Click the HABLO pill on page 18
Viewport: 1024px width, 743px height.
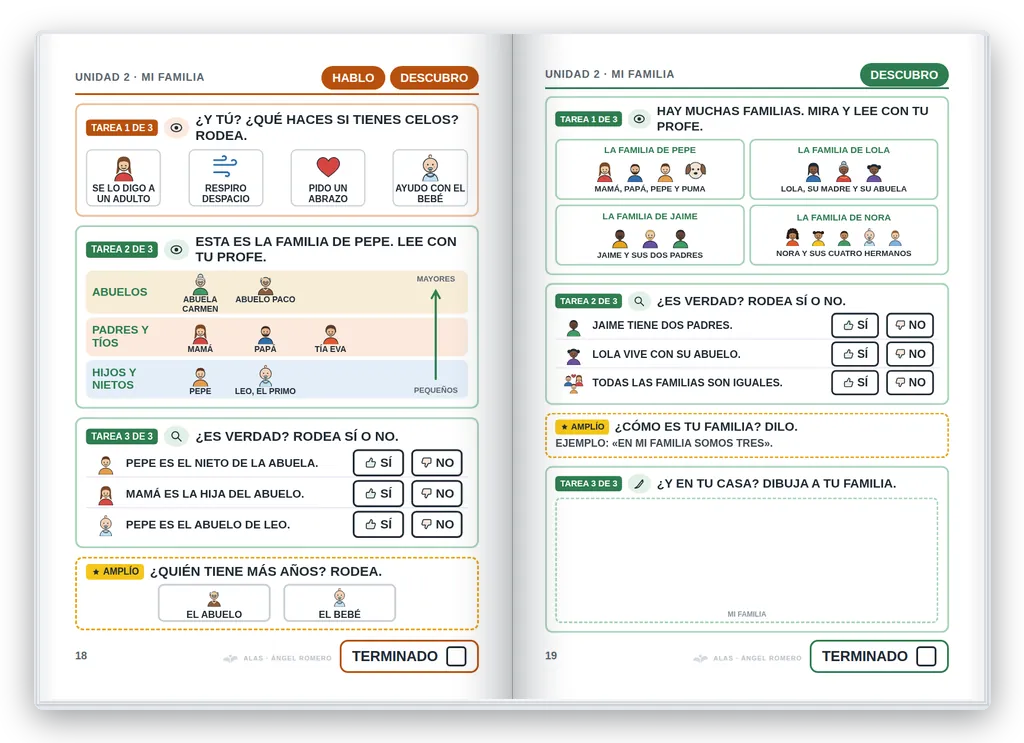(x=353, y=78)
